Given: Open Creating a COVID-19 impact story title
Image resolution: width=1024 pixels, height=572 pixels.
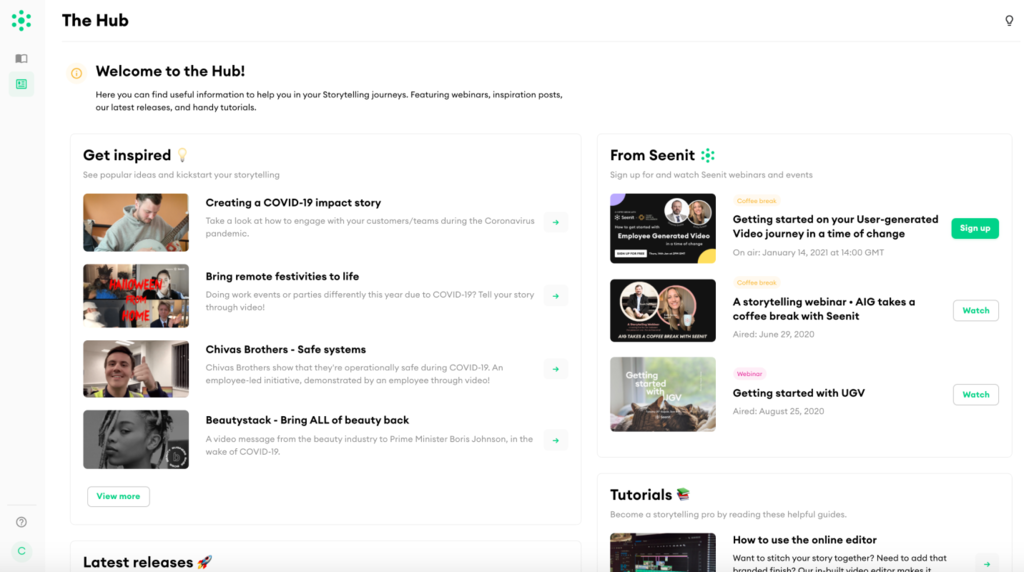Looking at the screenshot, I should click(x=293, y=202).
